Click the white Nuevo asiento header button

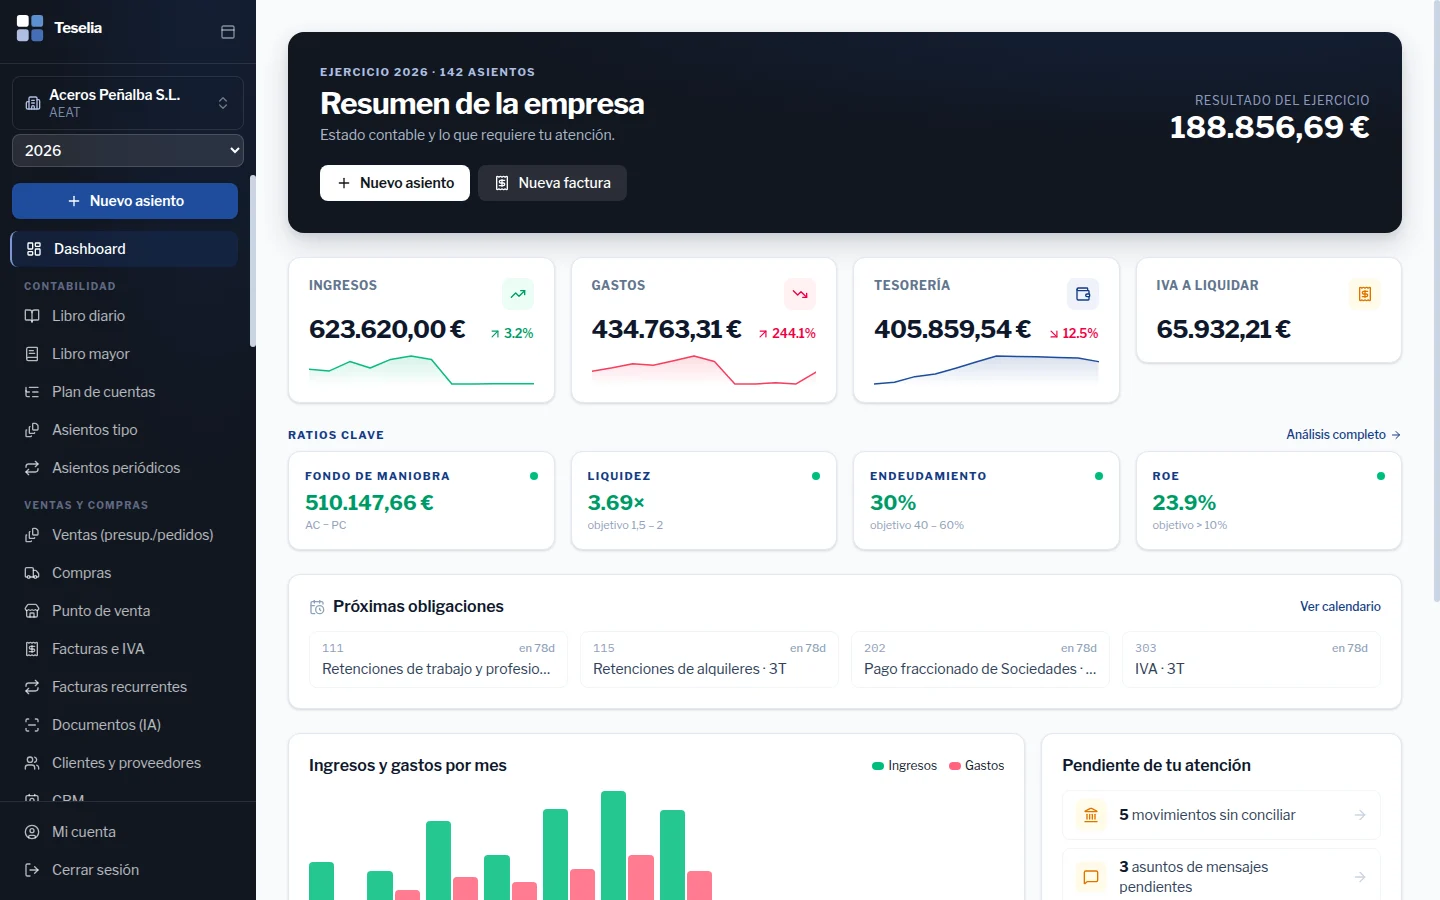pyautogui.click(x=395, y=183)
